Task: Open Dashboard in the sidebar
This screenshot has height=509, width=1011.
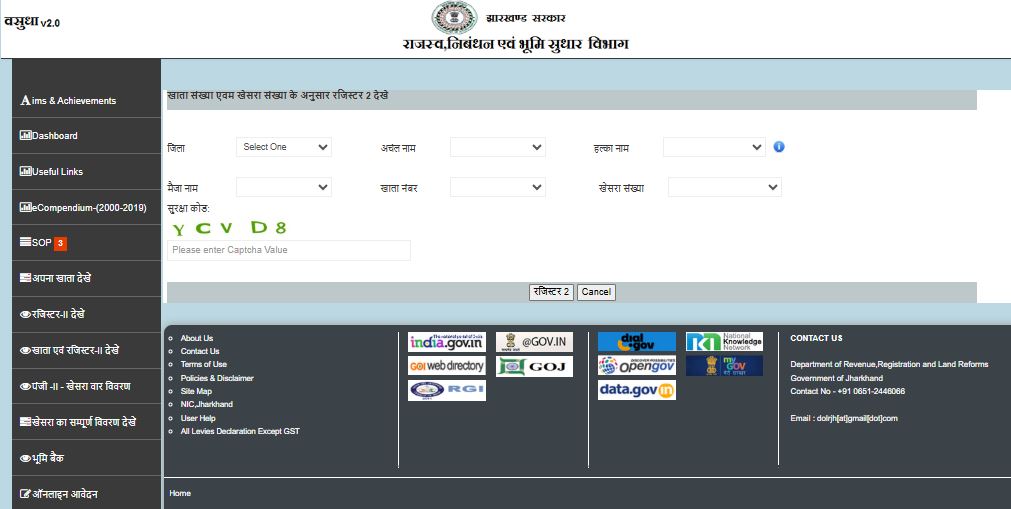Action: [86, 135]
